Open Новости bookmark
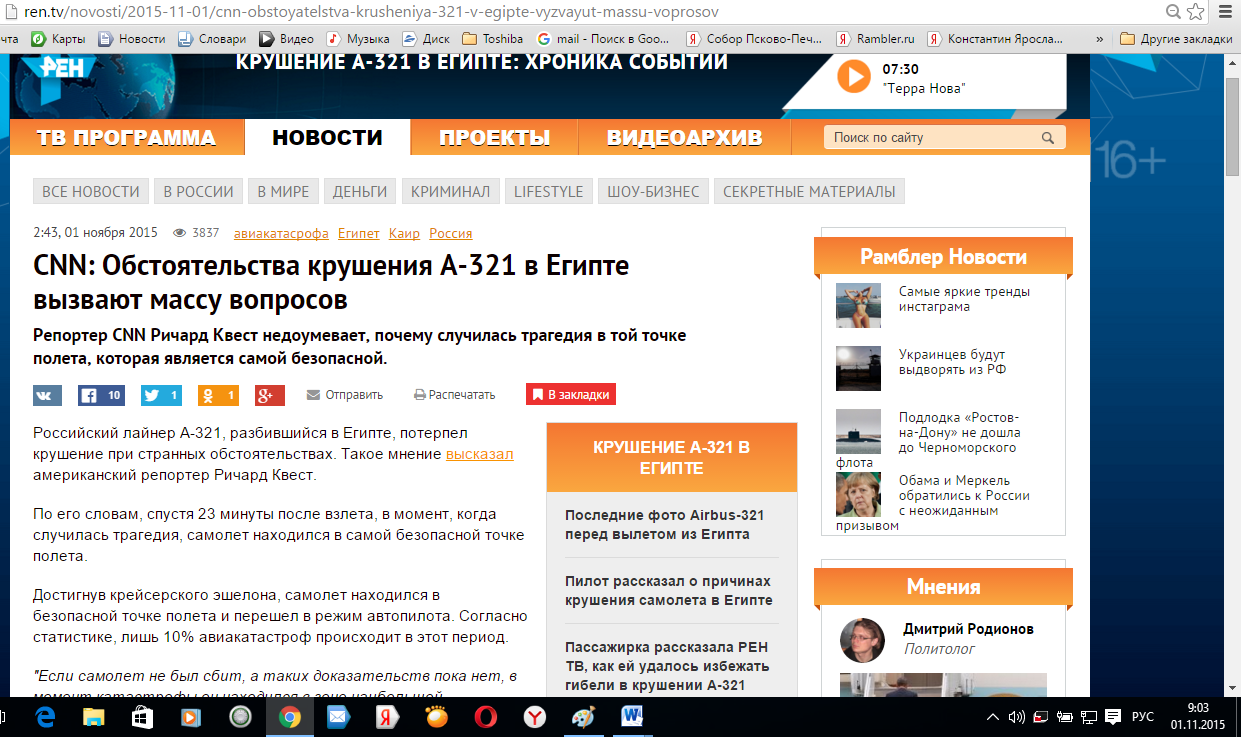This screenshot has height=737, width=1241. pyautogui.click(x=132, y=39)
